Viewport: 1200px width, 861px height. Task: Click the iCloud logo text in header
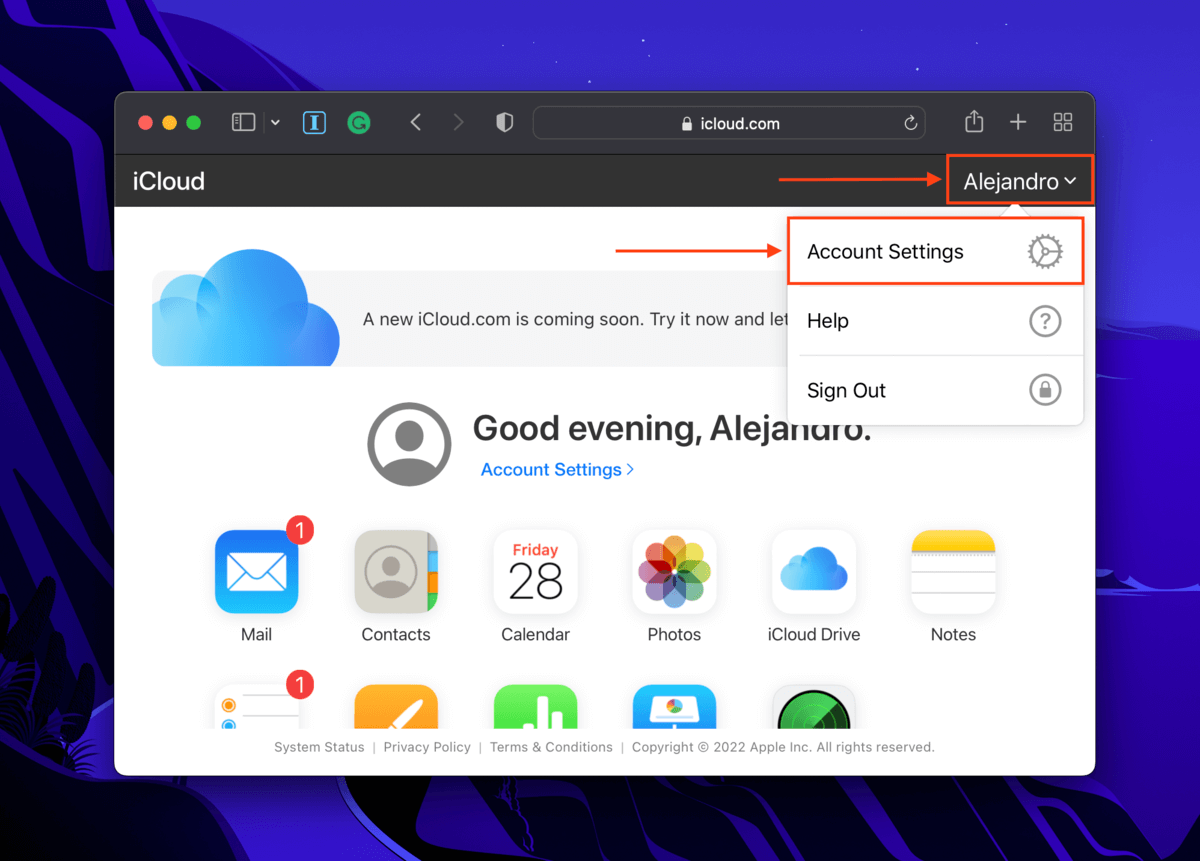pyautogui.click(x=168, y=181)
